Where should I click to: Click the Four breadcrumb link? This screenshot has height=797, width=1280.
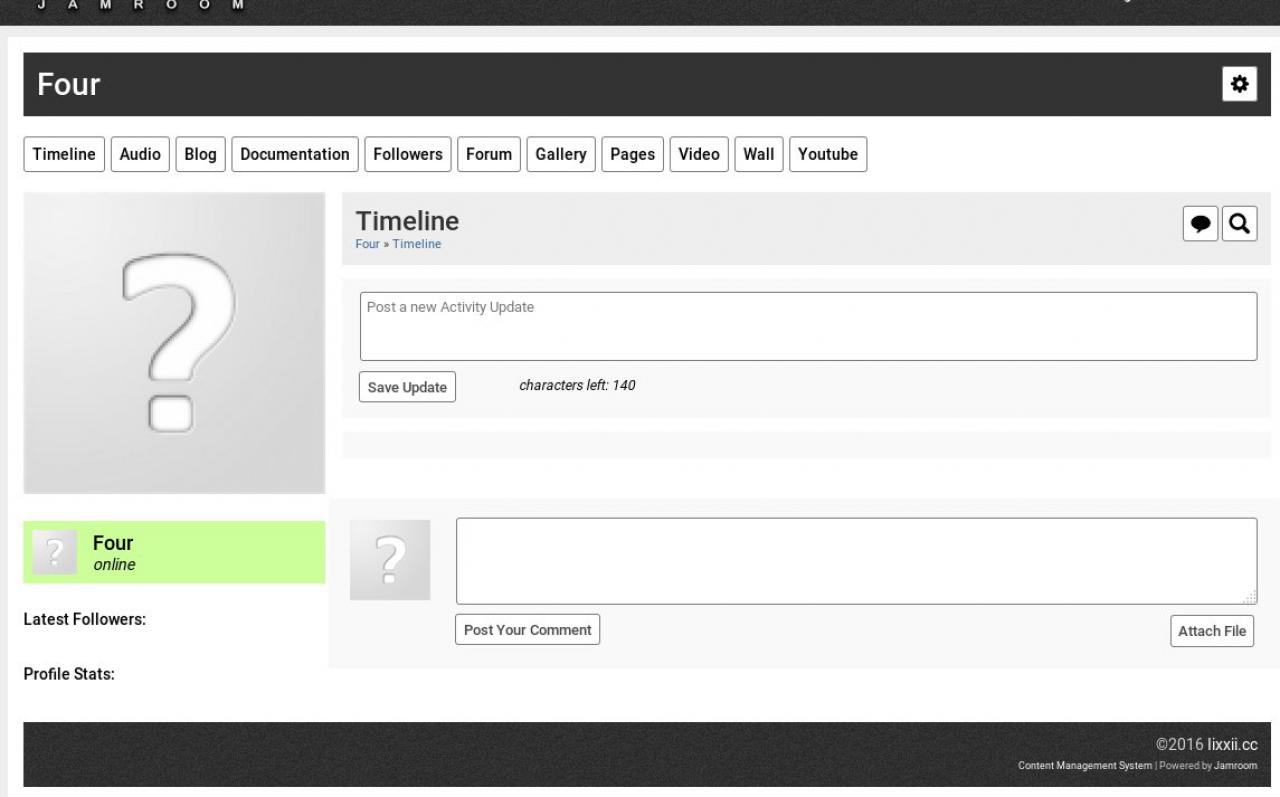pos(367,244)
